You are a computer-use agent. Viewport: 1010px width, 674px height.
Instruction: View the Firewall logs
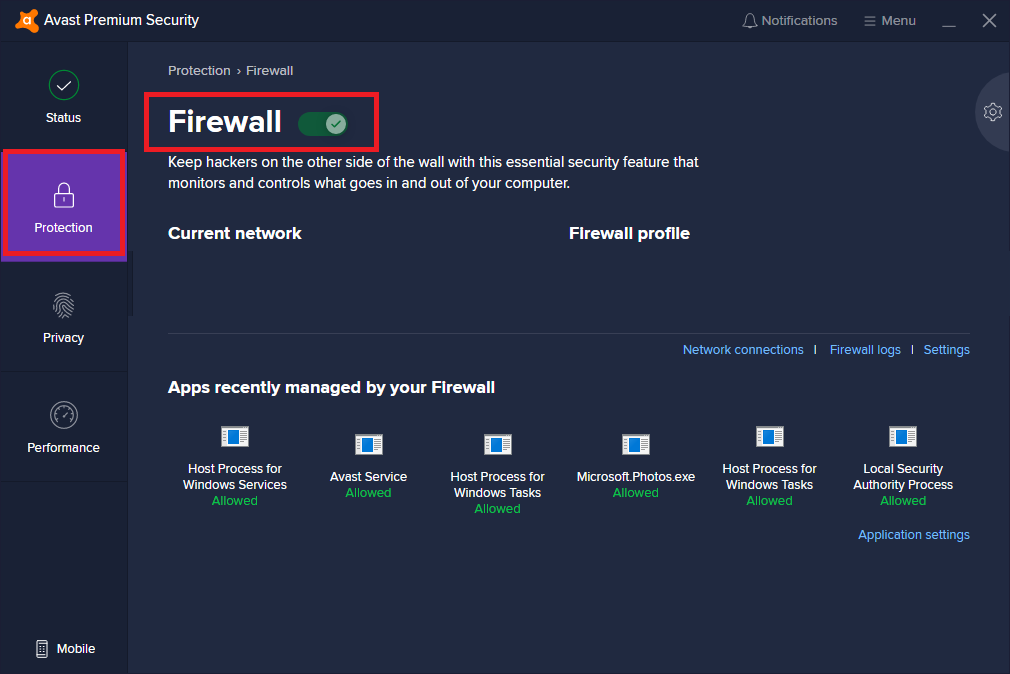[x=865, y=349]
